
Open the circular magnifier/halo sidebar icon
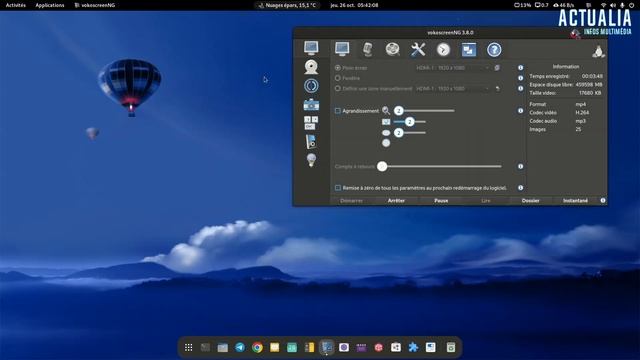pos(311,86)
